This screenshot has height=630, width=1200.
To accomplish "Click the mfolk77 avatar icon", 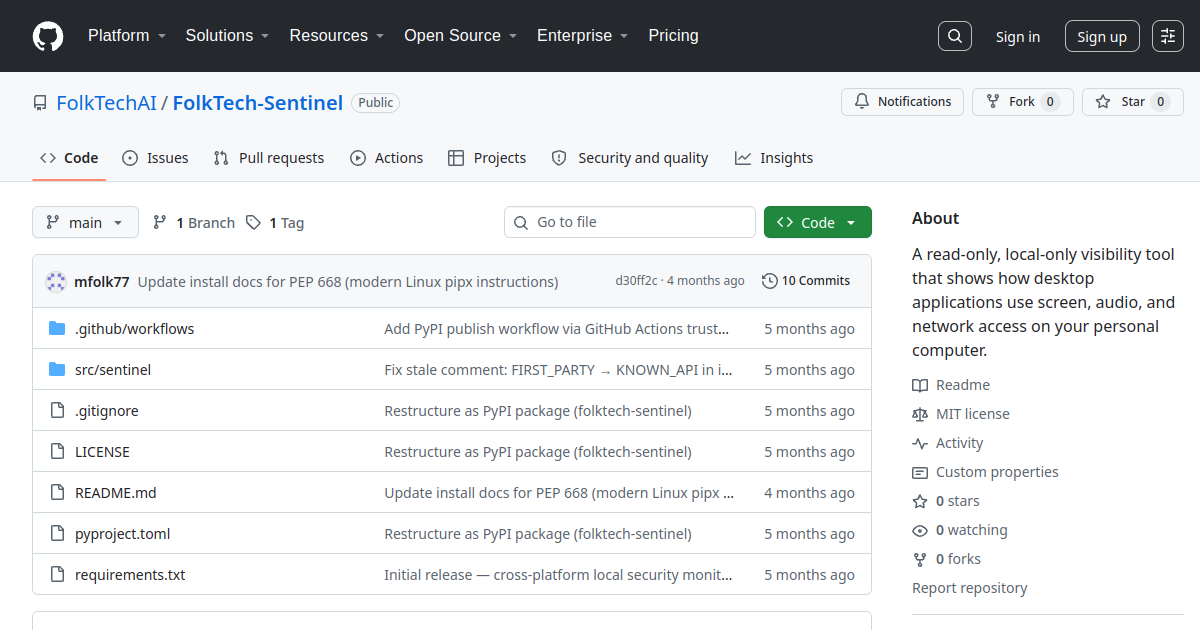I will point(56,281).
